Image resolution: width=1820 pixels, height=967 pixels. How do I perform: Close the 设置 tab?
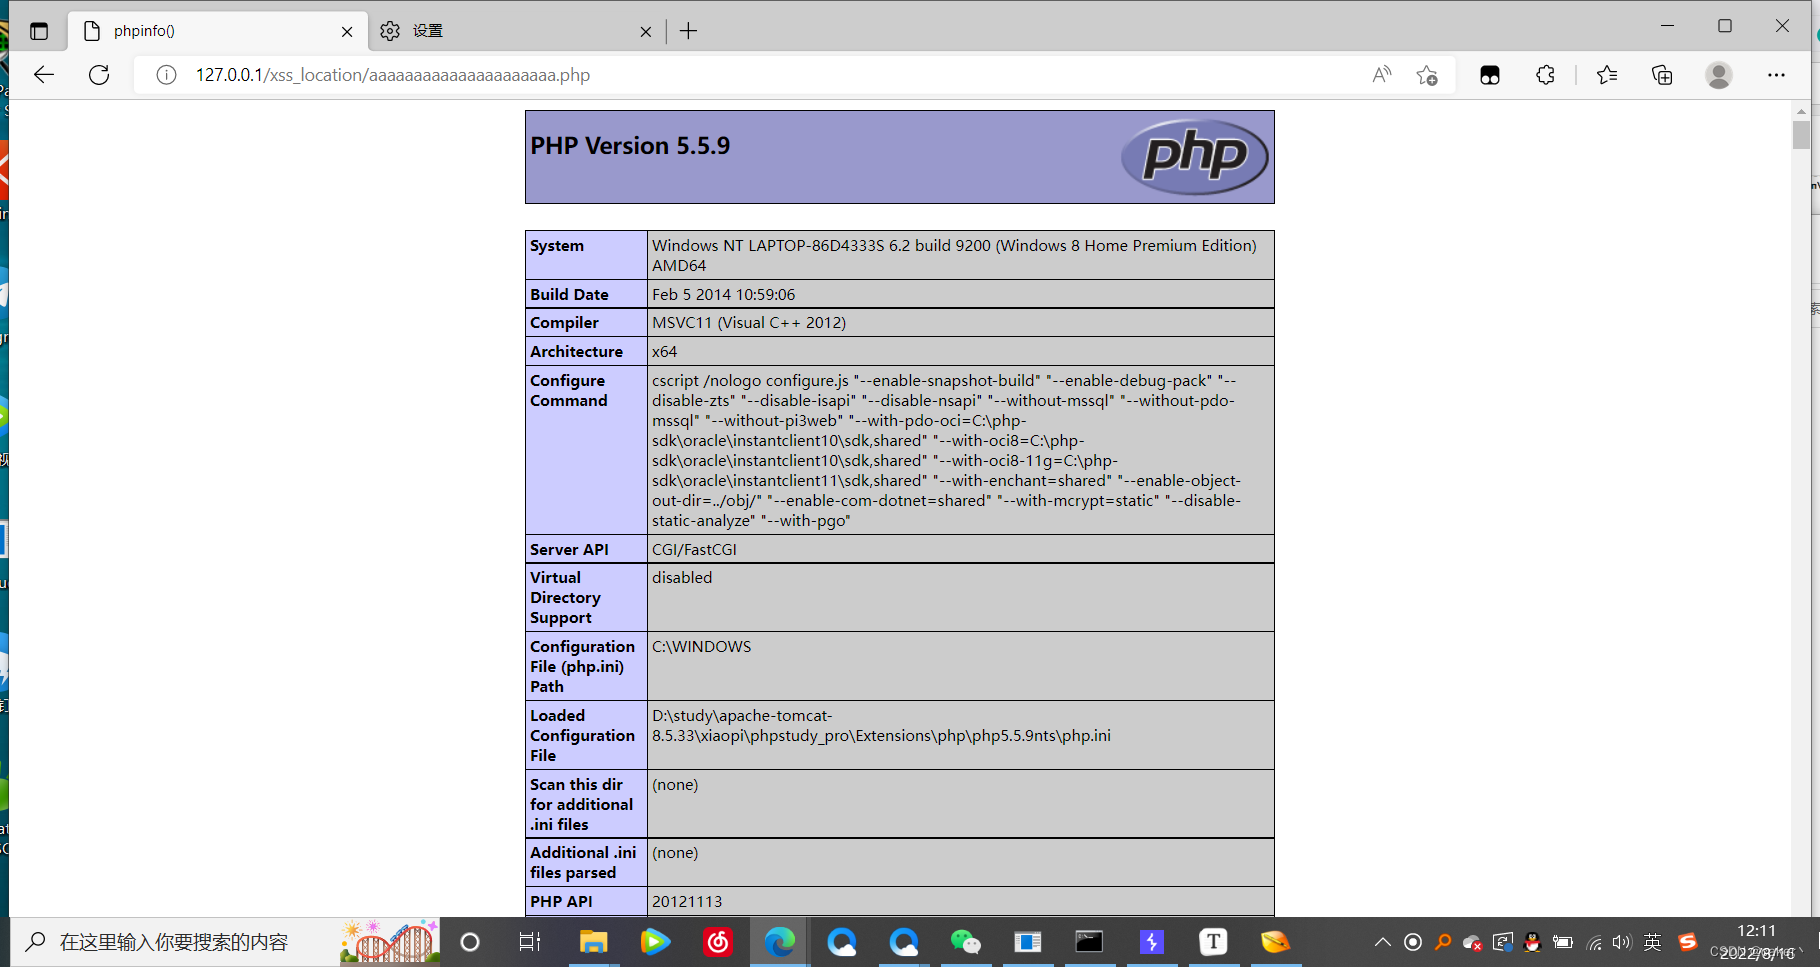click(x=646, y=32)
